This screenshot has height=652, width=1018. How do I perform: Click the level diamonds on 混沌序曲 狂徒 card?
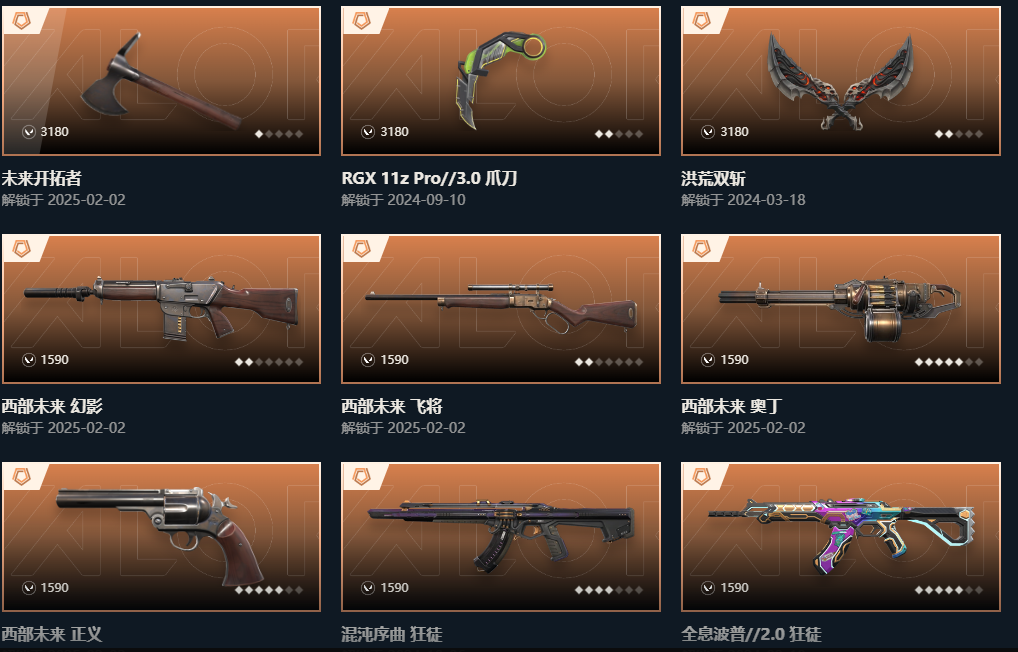tap(608, 590)
